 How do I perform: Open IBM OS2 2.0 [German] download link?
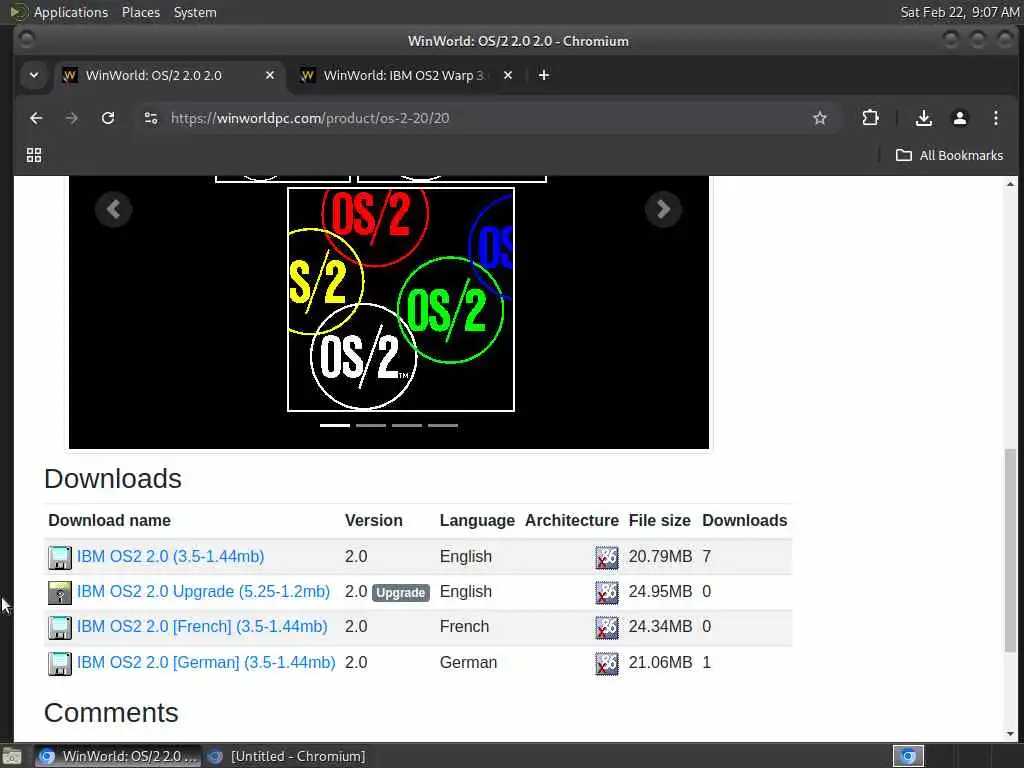(206, 662)
